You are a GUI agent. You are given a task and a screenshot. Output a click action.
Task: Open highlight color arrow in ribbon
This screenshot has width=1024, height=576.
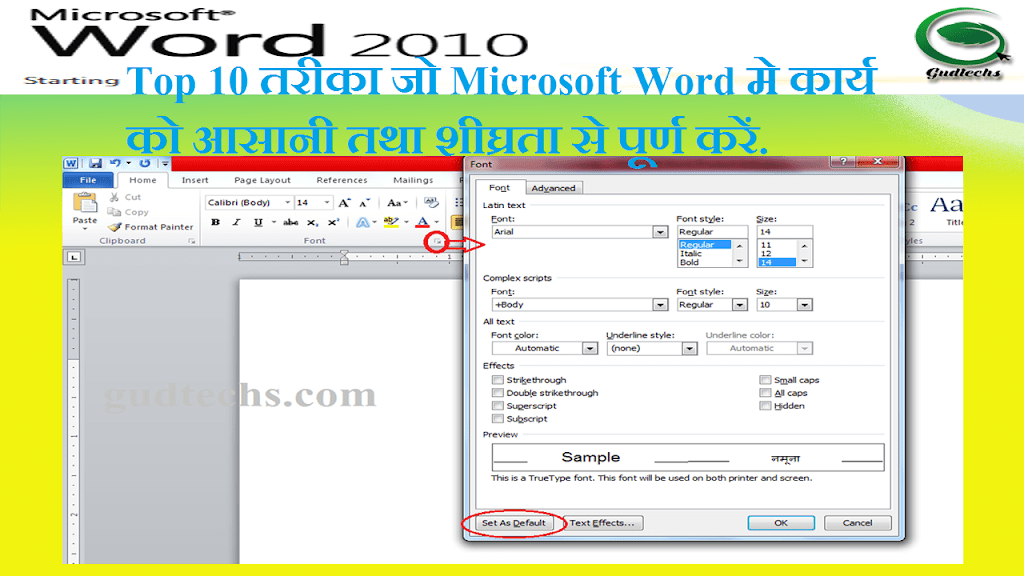[x=406, y=222]
